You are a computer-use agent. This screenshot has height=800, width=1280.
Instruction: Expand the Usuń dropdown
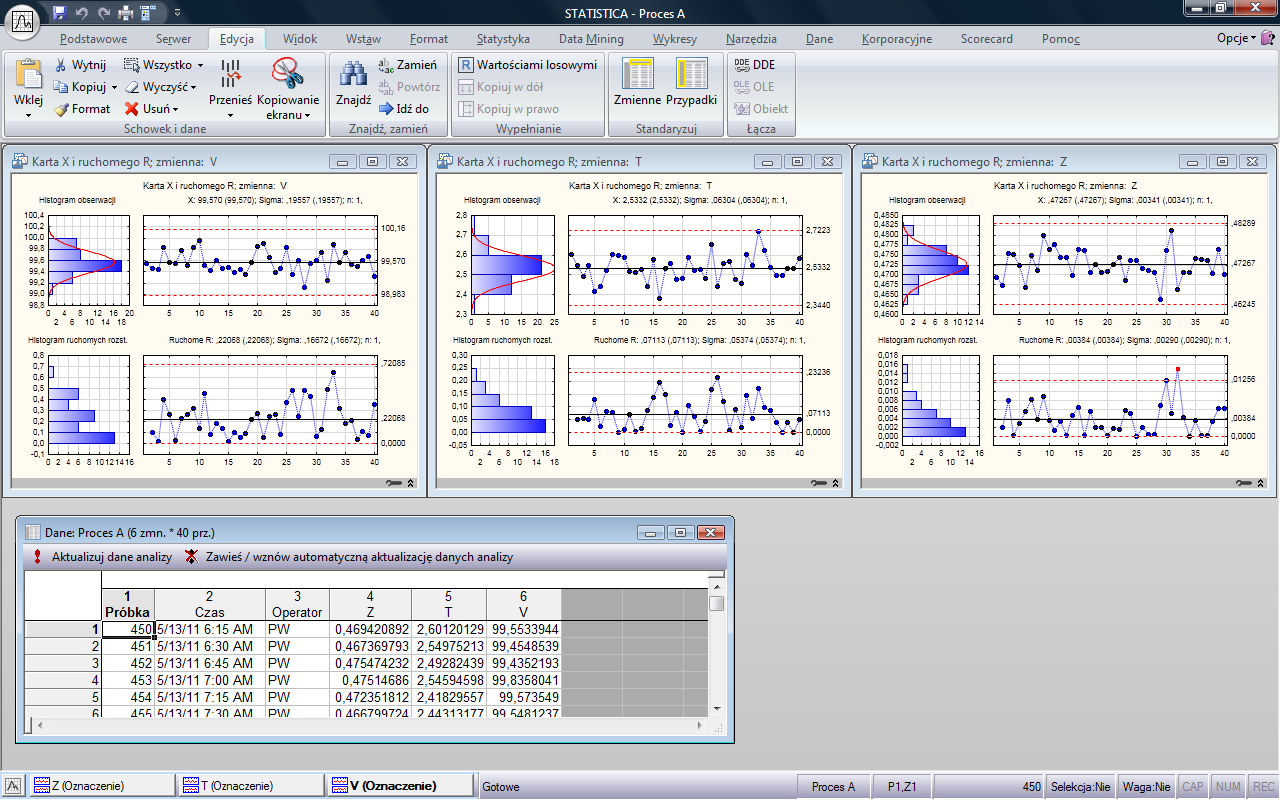pyautogui.click(x=175, y=109)
